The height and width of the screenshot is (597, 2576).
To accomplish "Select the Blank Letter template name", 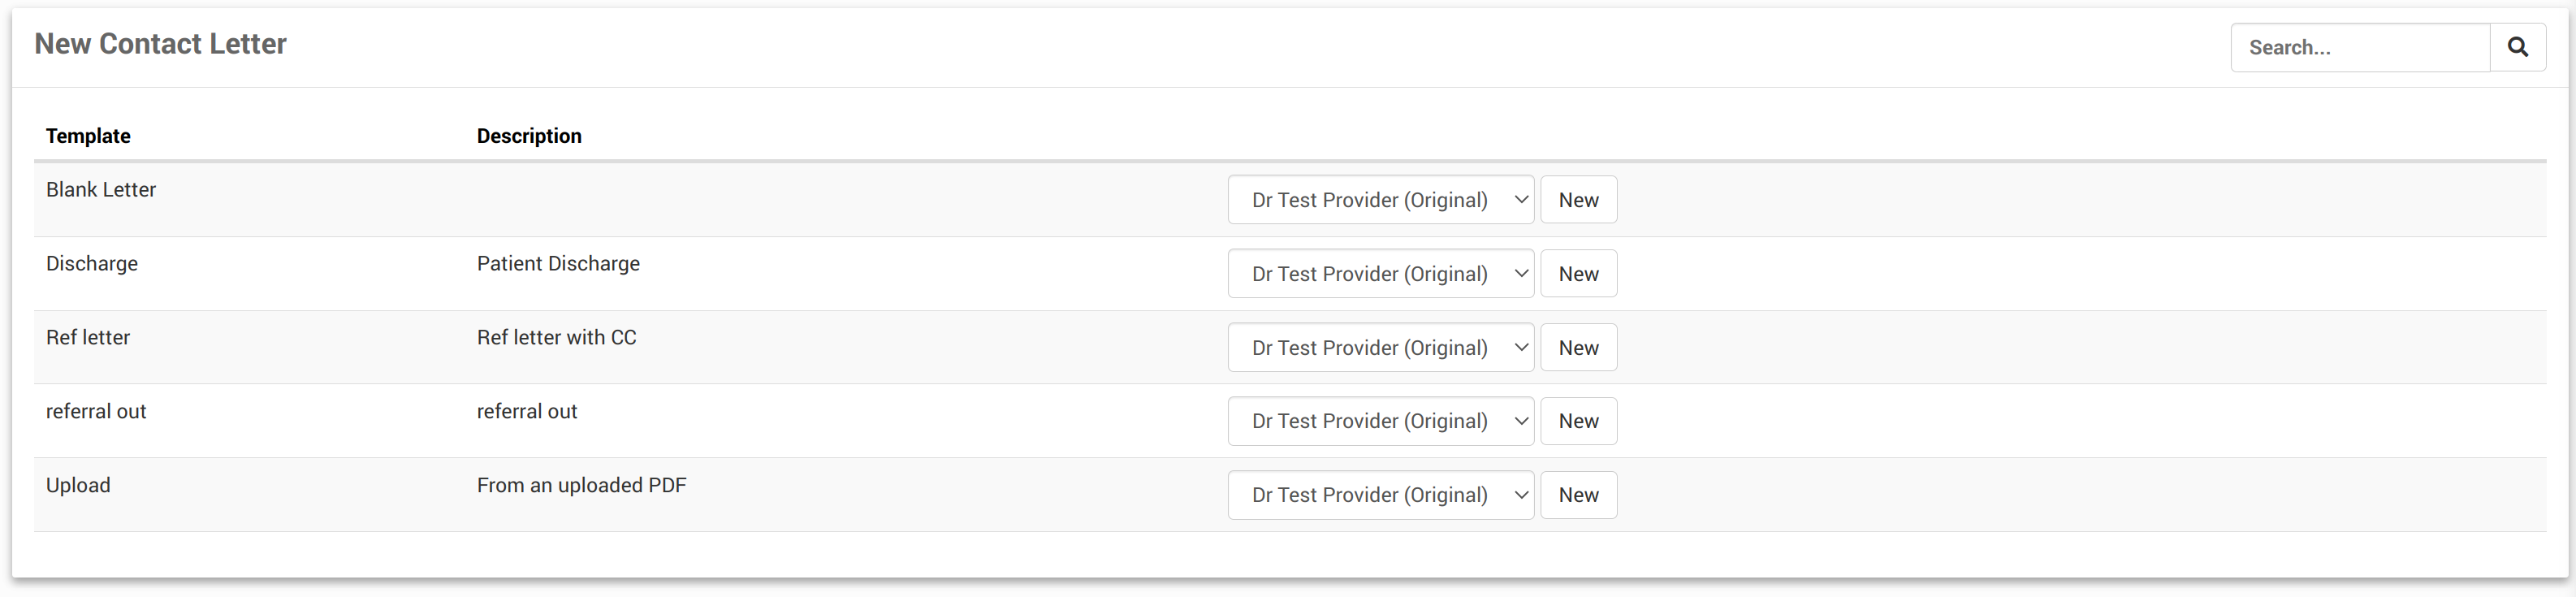I will [x=101, y=190].
